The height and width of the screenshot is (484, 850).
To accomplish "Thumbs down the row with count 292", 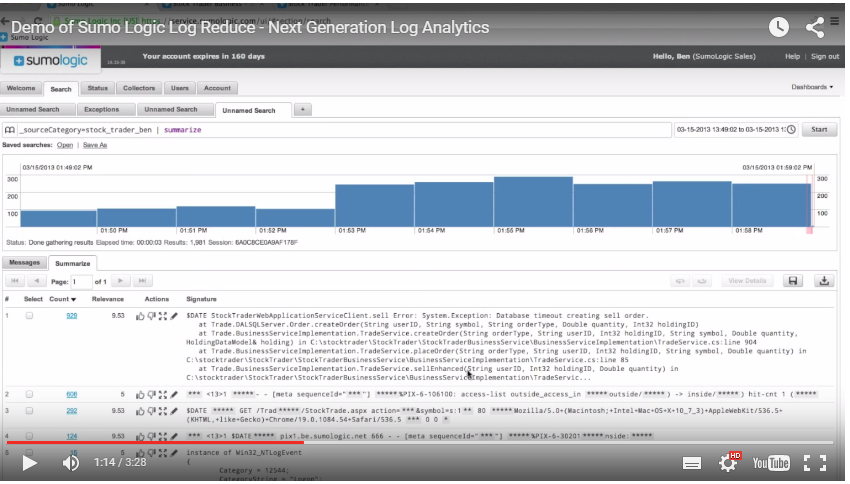I will [x=151, y=411].
